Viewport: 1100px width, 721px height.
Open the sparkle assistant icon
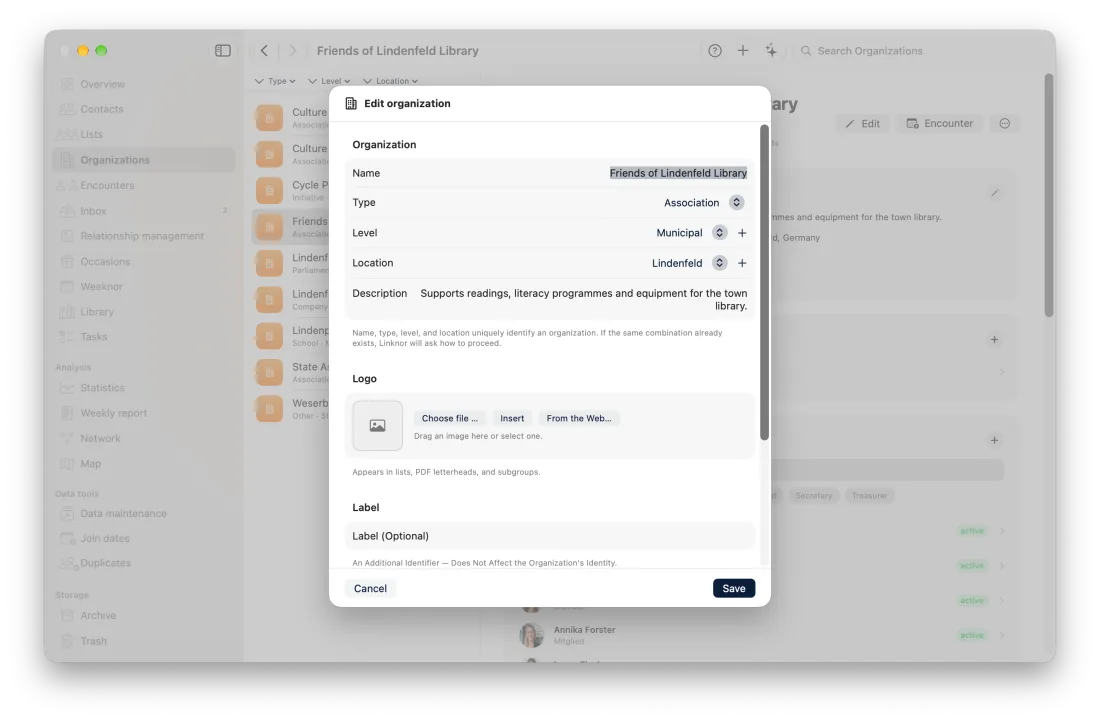pyautogui.click(x=771, y=50)
